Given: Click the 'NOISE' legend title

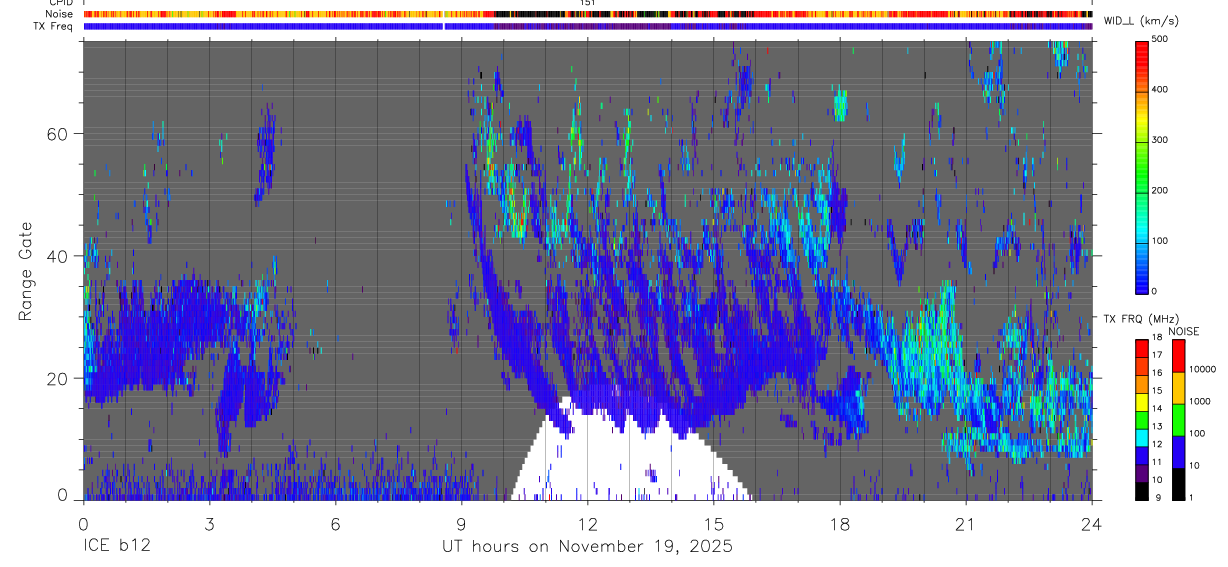Looking at the screenshot, I should [1184, 331].
